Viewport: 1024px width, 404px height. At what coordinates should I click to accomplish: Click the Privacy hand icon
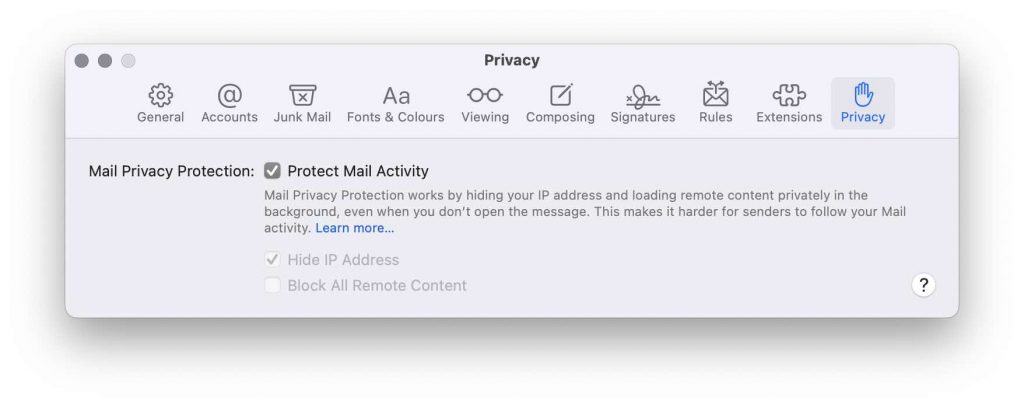[863, 95]
